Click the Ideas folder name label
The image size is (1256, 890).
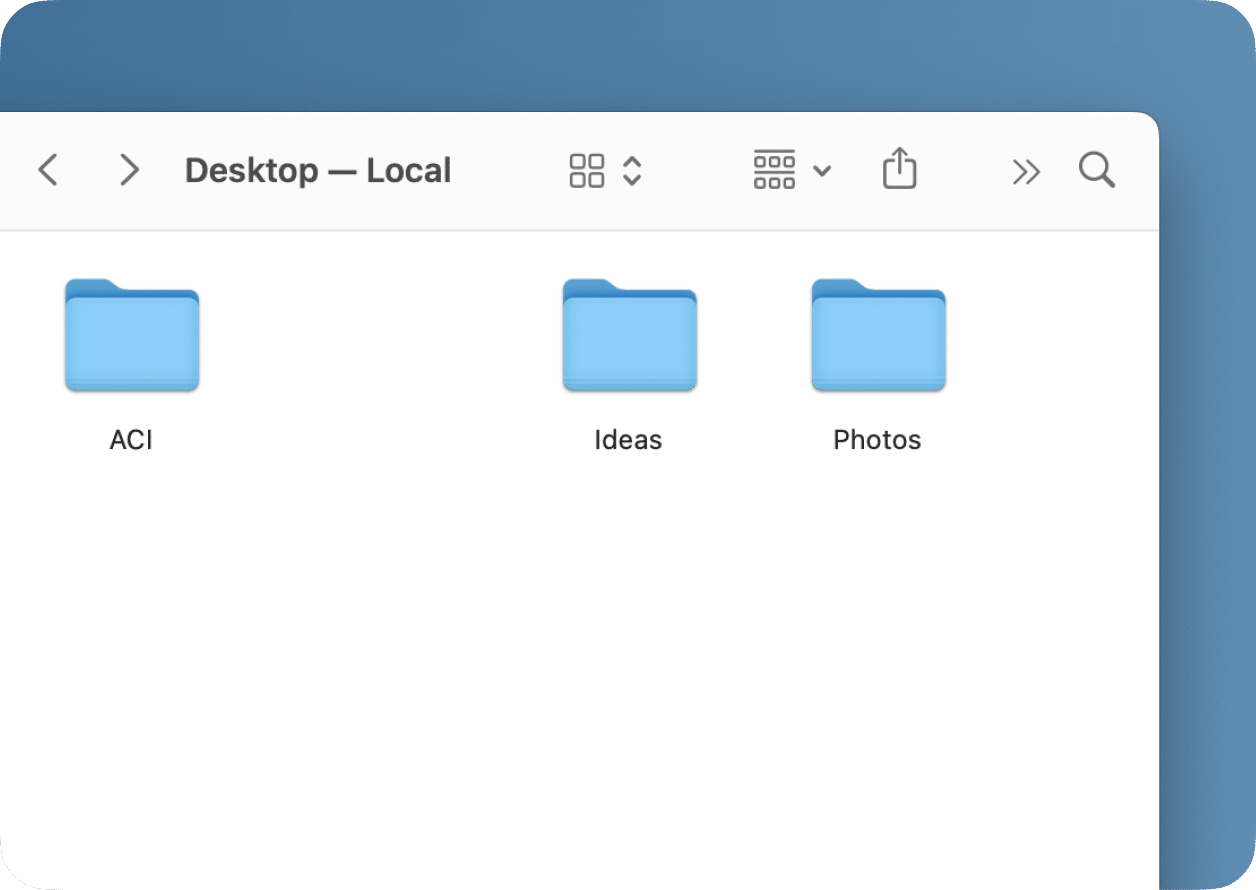point(628,440)
